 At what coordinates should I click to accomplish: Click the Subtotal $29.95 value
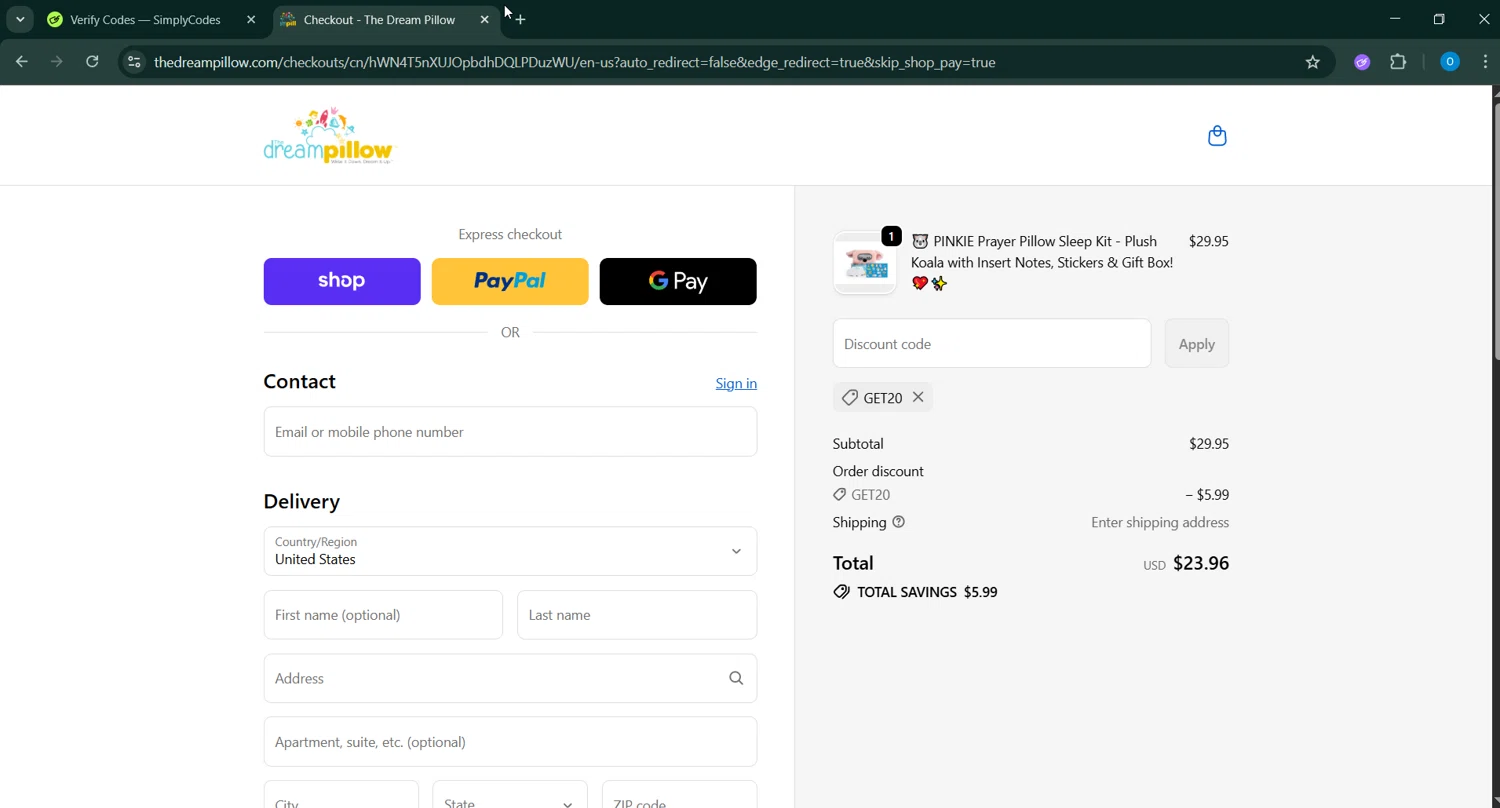pos(1209,443)
